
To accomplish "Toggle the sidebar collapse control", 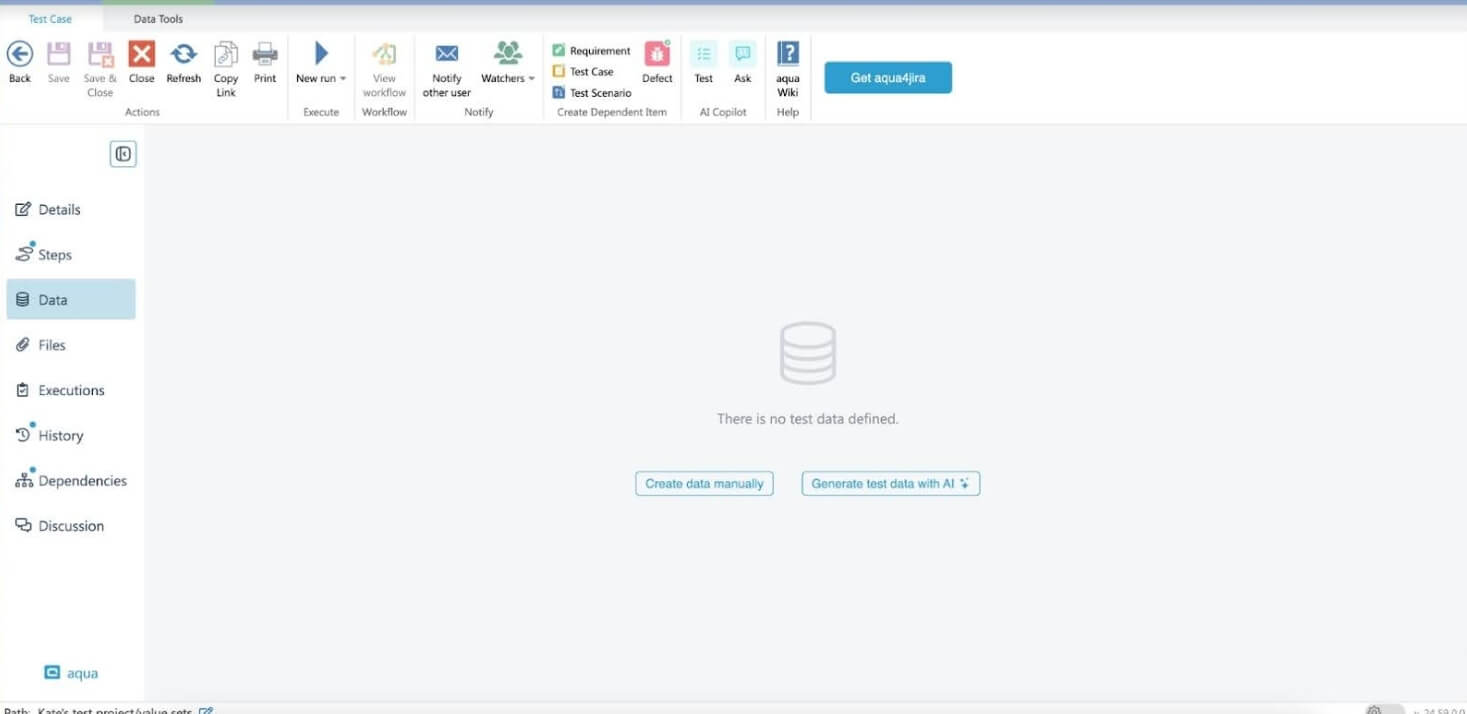I will pyautogui.click(x=122, y=153).
